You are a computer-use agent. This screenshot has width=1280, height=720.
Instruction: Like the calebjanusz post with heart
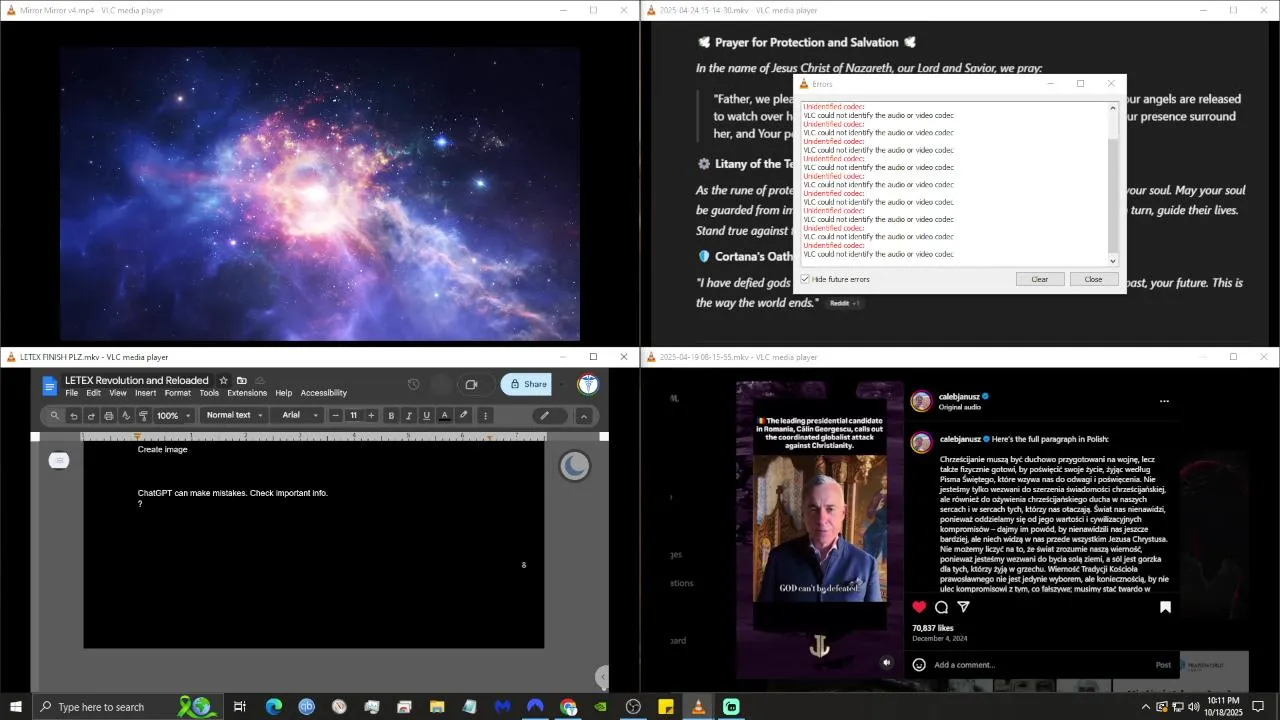coord(919,607)
